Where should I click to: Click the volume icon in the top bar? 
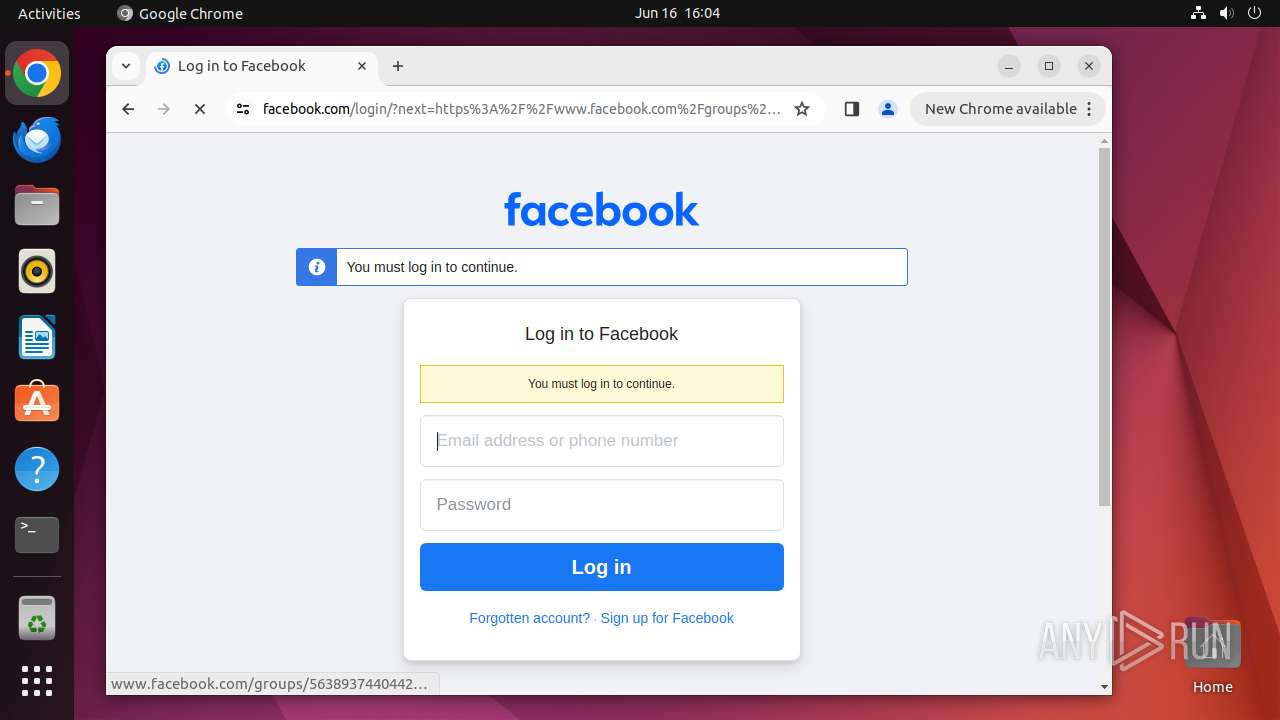[1227, 13]
